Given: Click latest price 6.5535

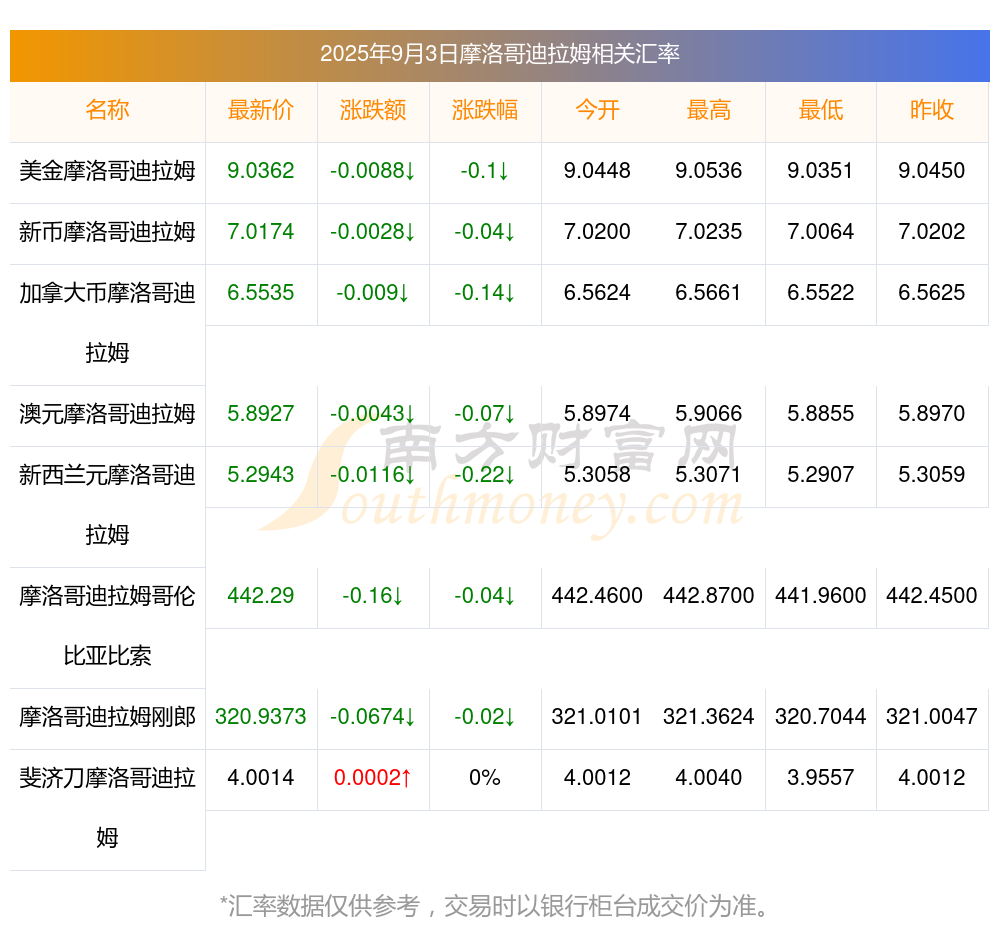Looking at the screenshot, I should pos(261,293).
